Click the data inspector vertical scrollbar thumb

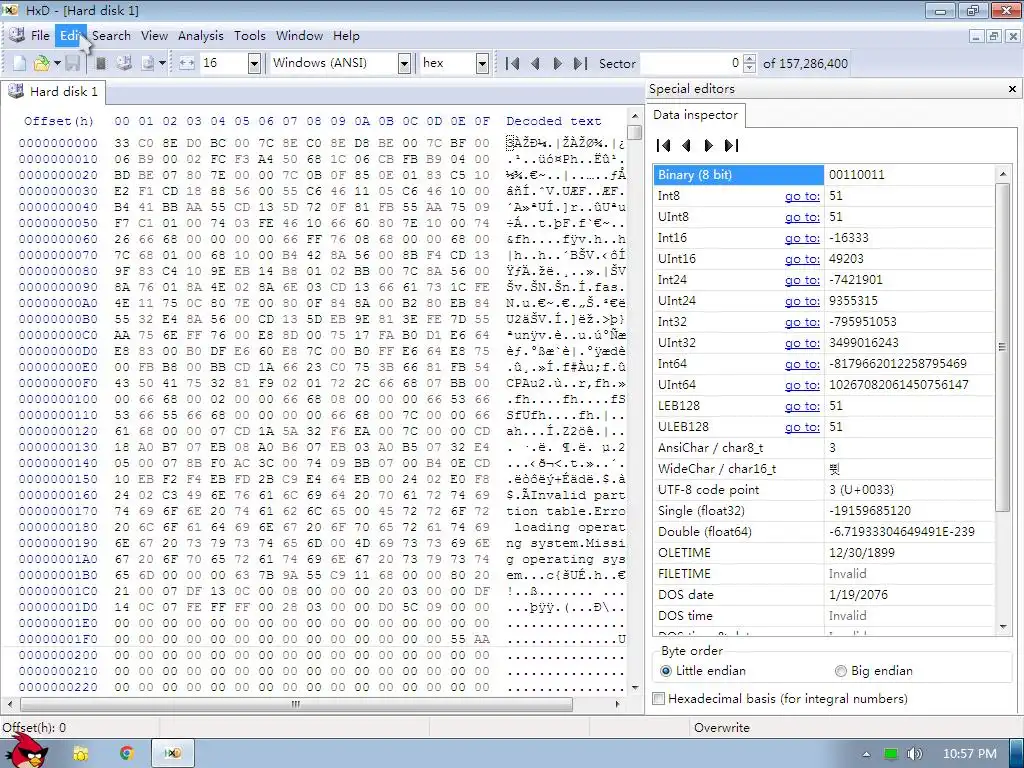[x=1002, y=347]
